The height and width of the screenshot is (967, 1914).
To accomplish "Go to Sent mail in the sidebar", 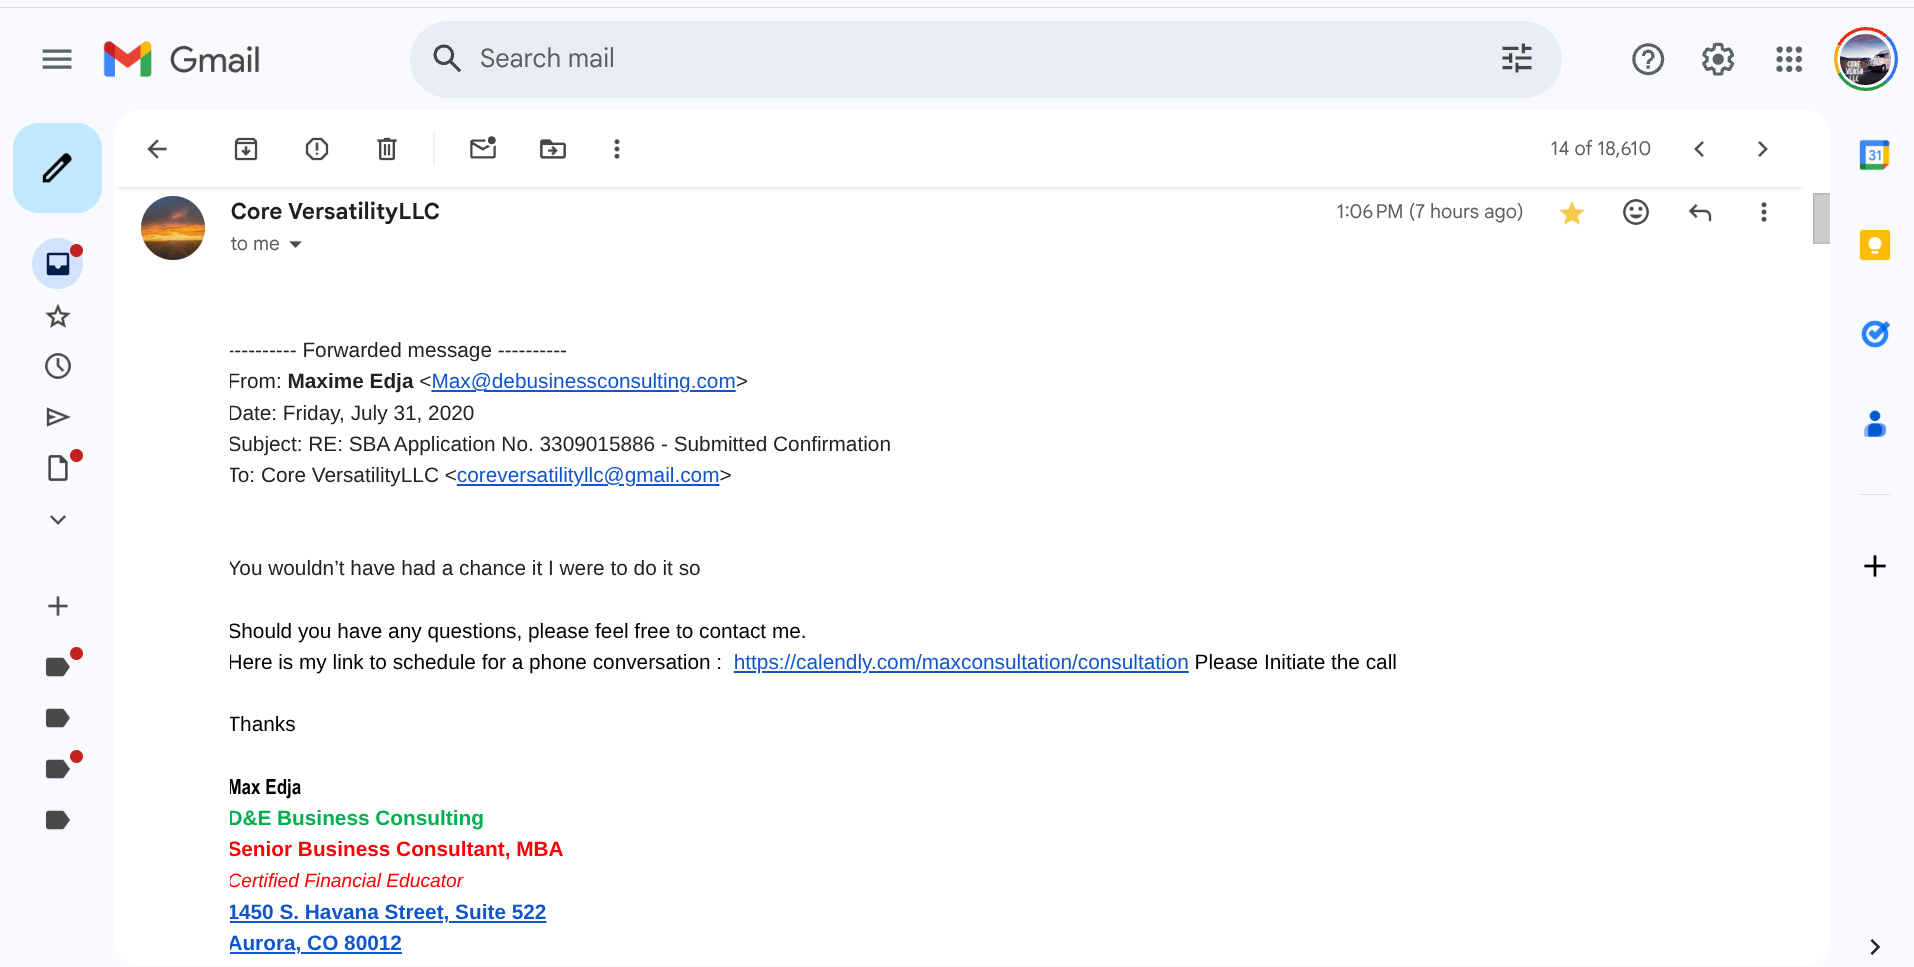I will [x=58, y=417].
